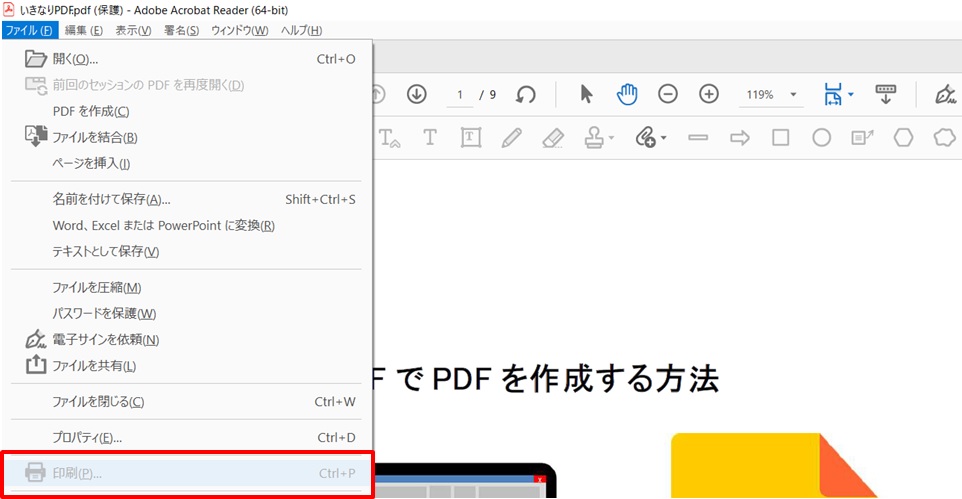Activate the hand pan tool

point(627,94)
